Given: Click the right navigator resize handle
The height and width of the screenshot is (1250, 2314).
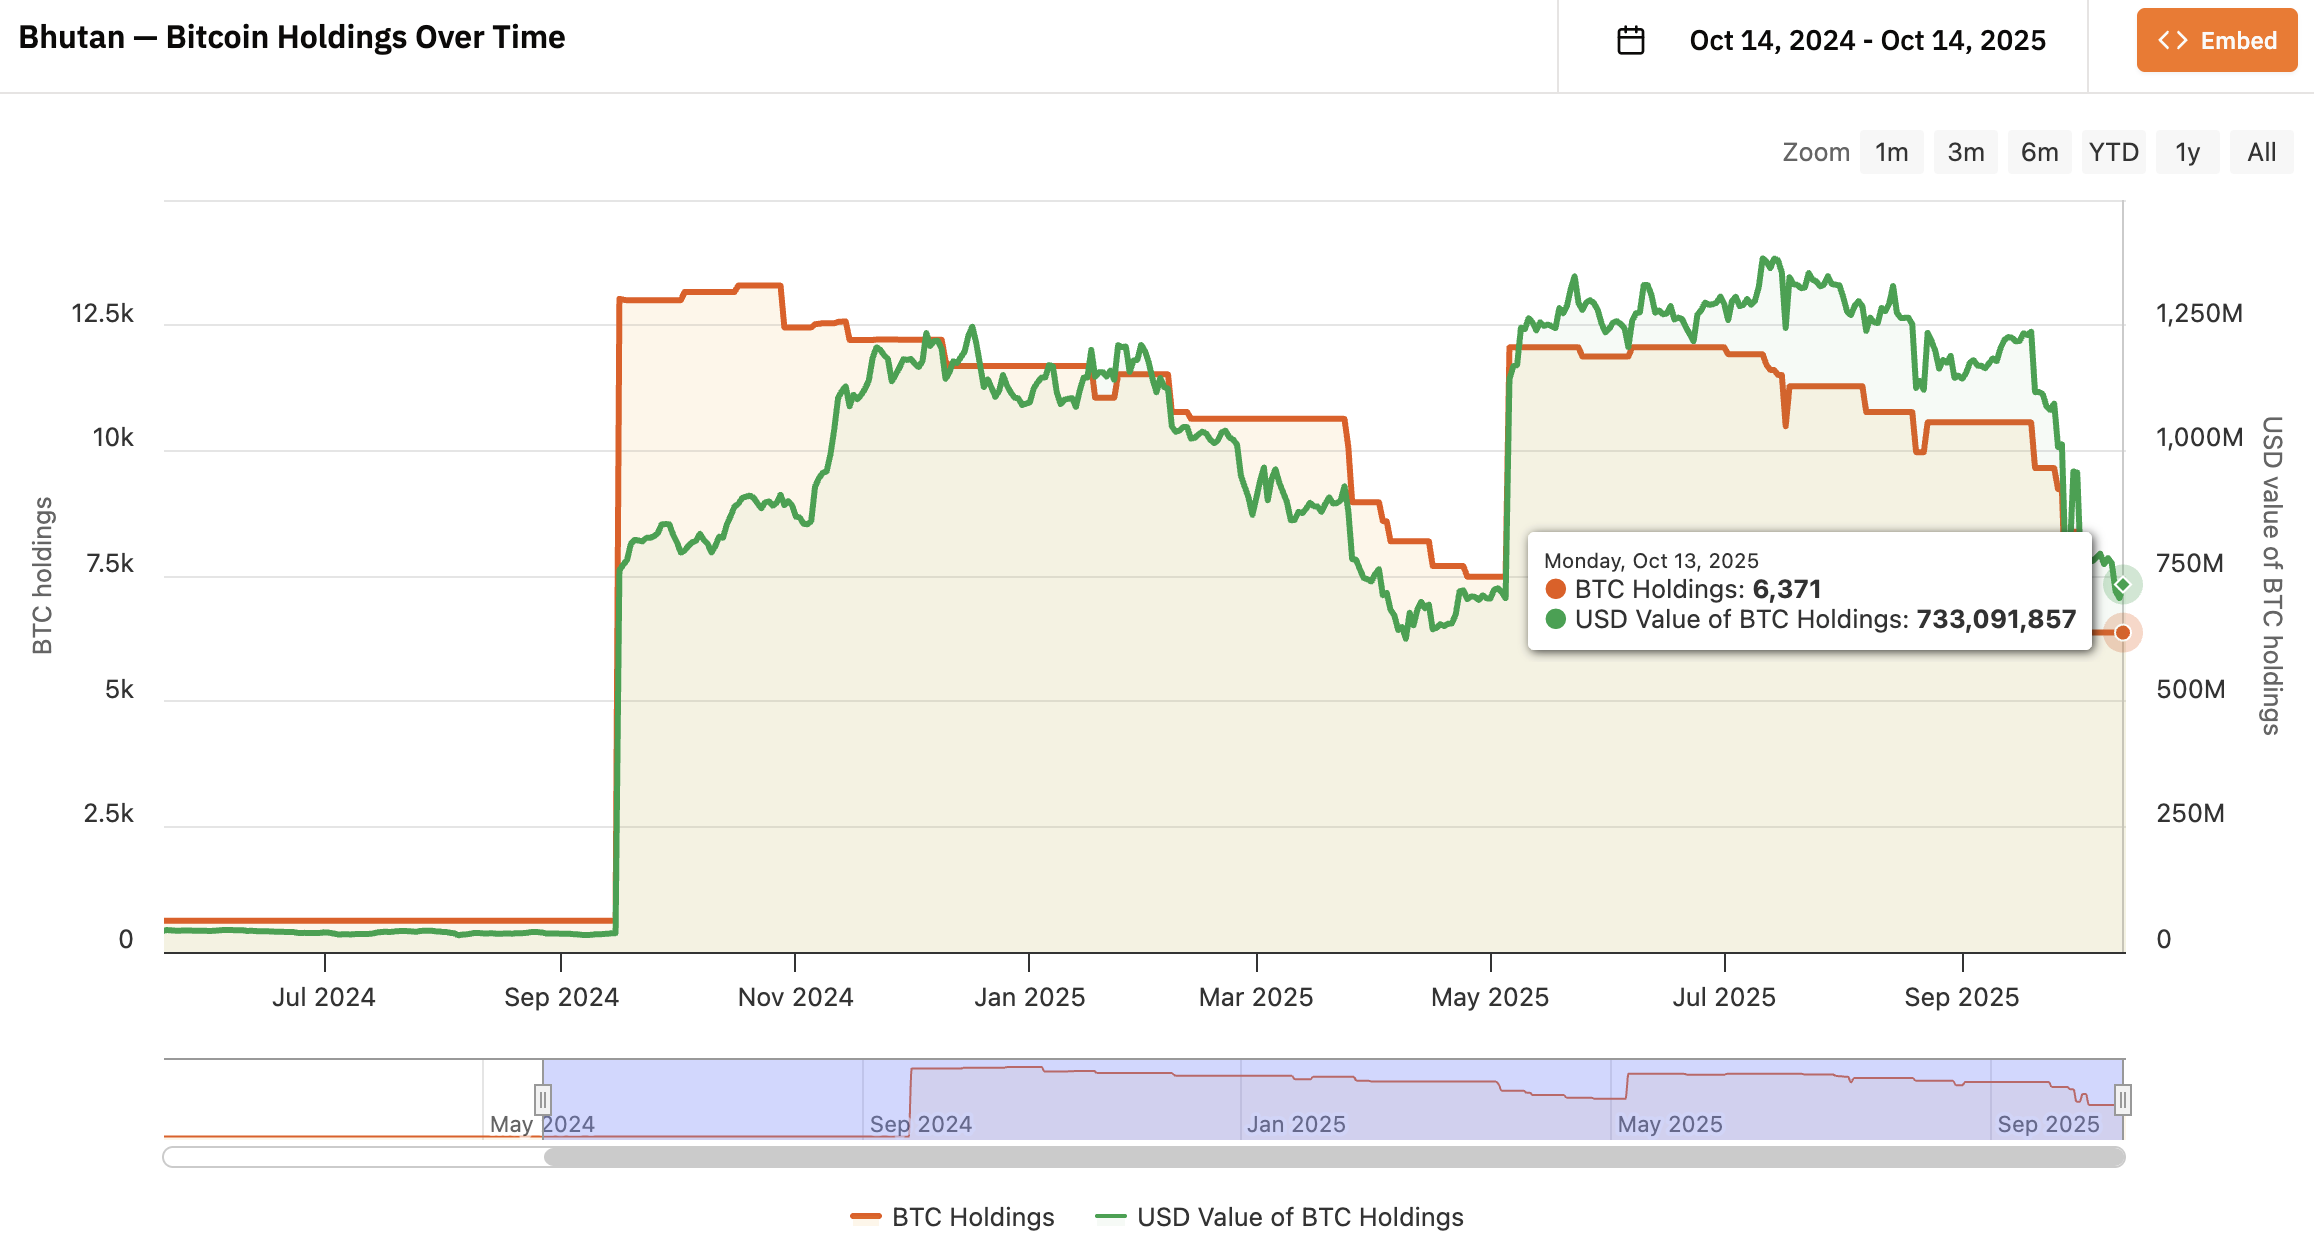Looking at the screenshot, I should click(2123, 1098).
